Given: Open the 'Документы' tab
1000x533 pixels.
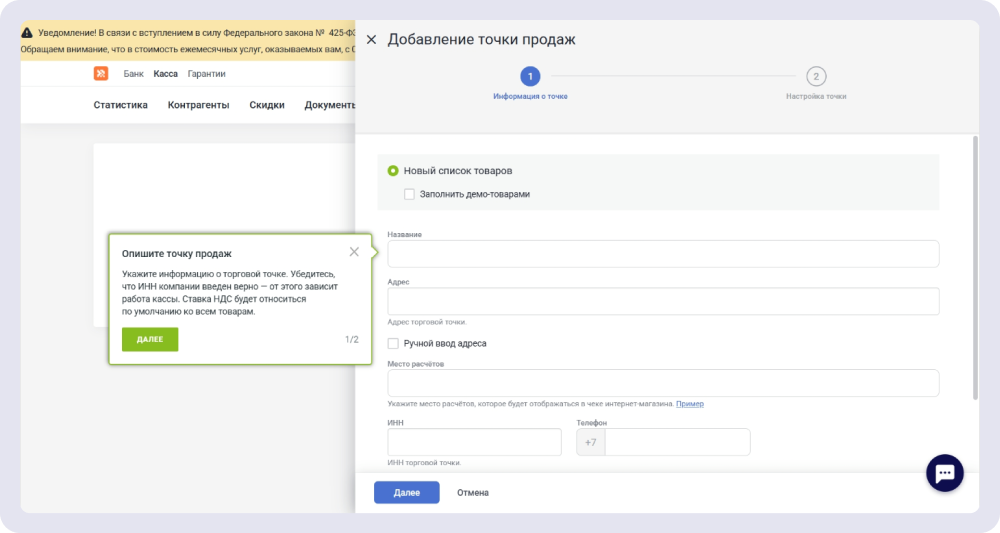Looking at the screenshot, I should (330, 105).
